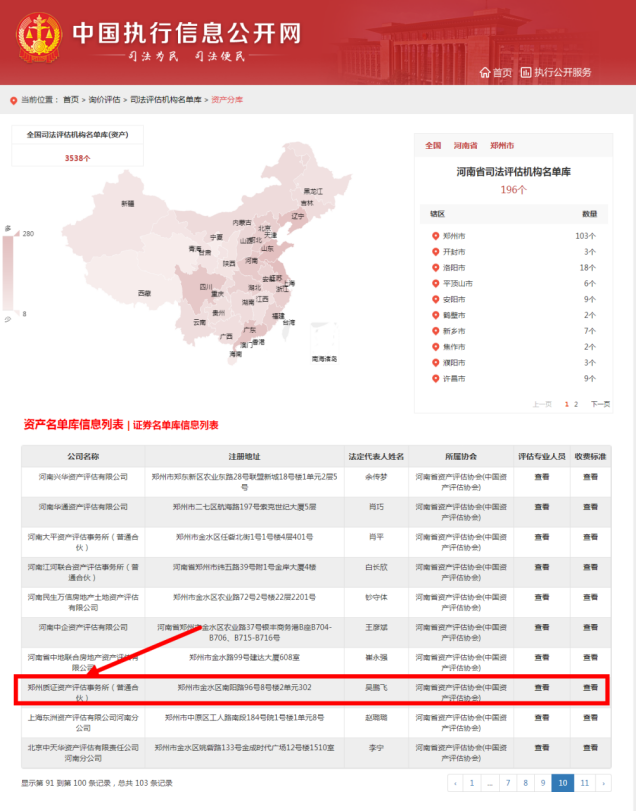Click representative name 白长欣

click(376, 567)
